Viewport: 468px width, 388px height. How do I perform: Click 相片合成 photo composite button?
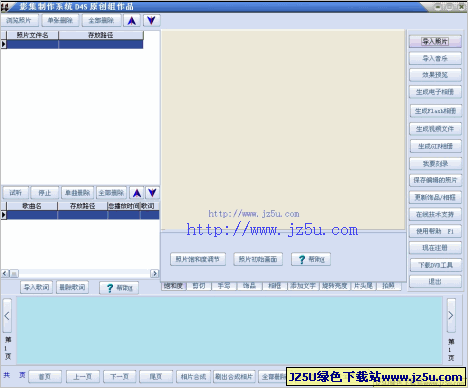pos(193,377)
